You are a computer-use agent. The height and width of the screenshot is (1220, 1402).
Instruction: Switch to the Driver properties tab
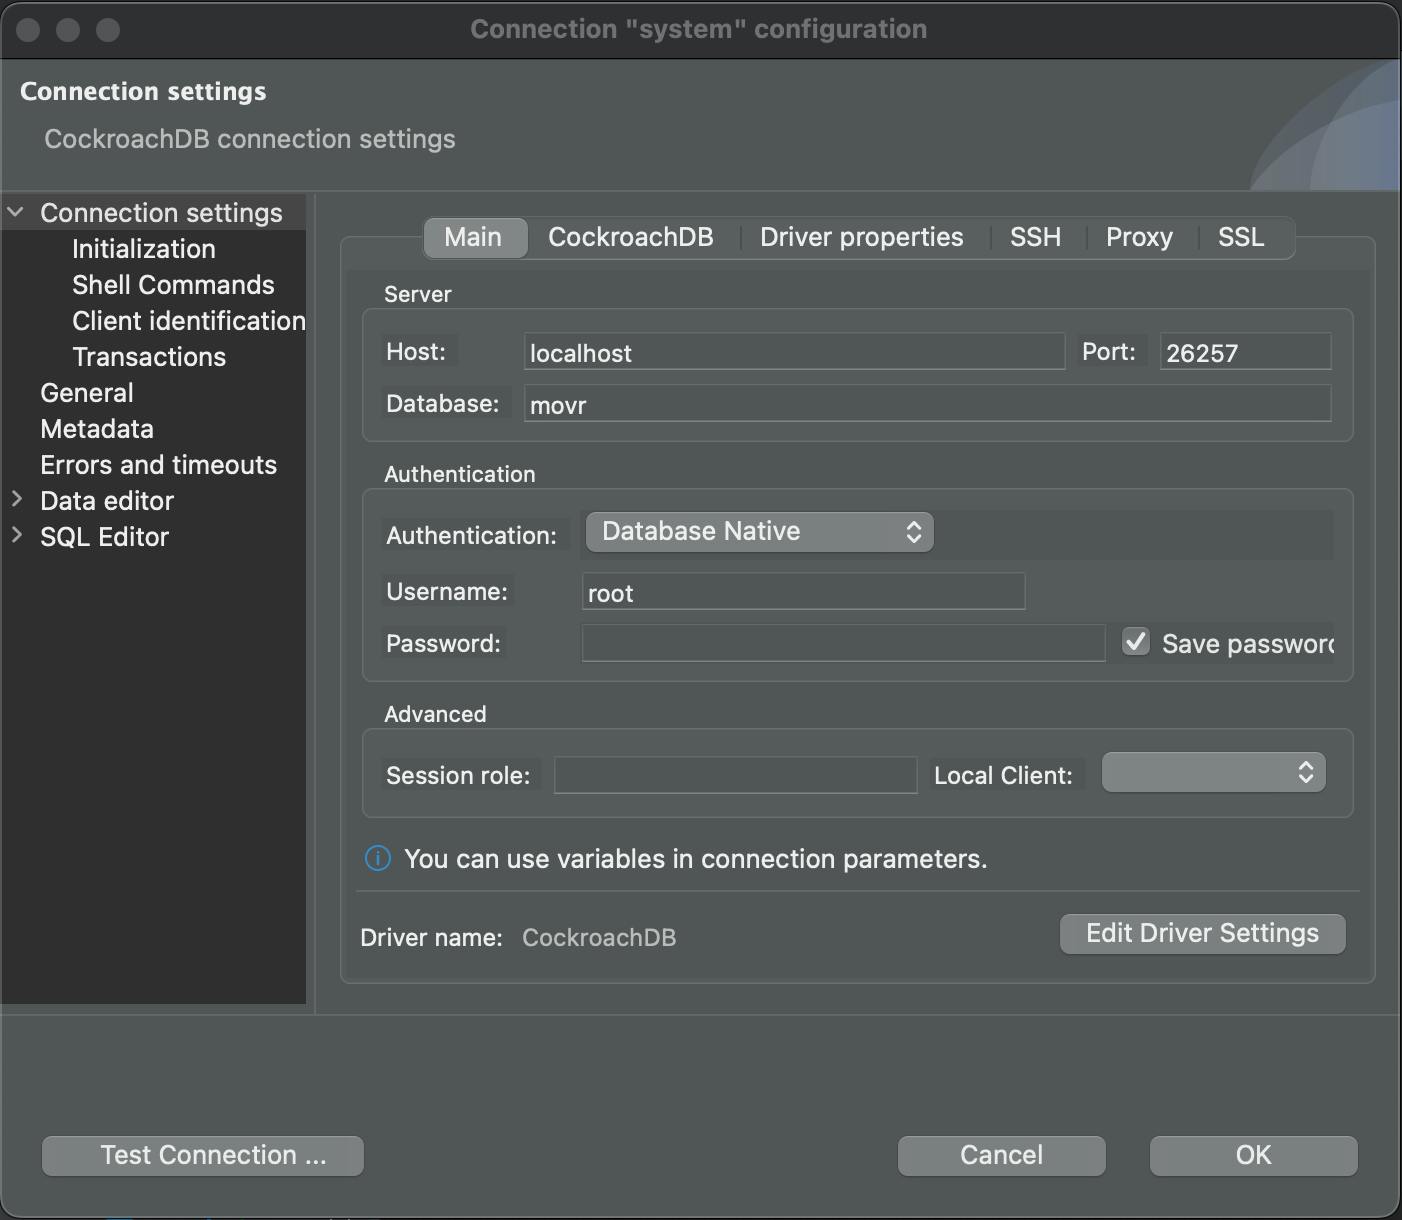[x=860, y=237]
